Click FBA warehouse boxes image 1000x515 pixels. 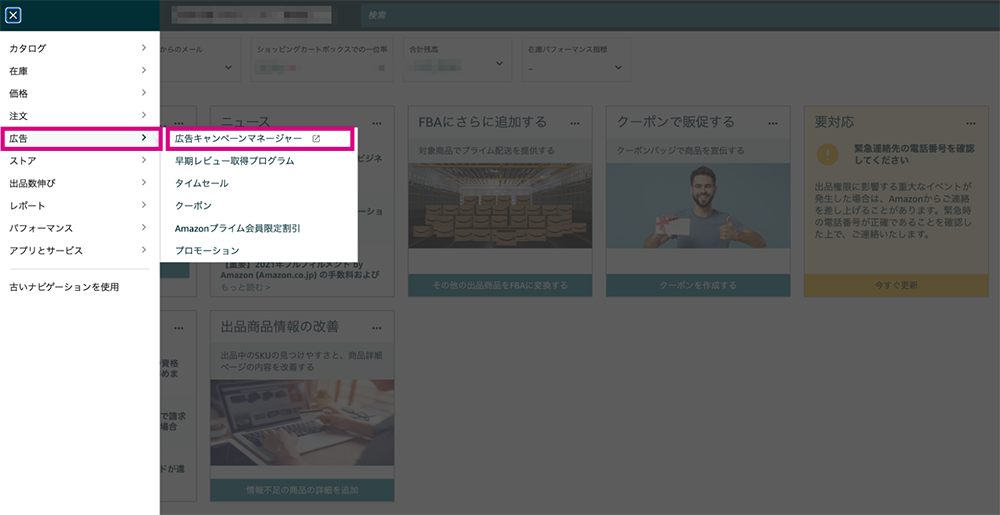[x=500, y=206]
